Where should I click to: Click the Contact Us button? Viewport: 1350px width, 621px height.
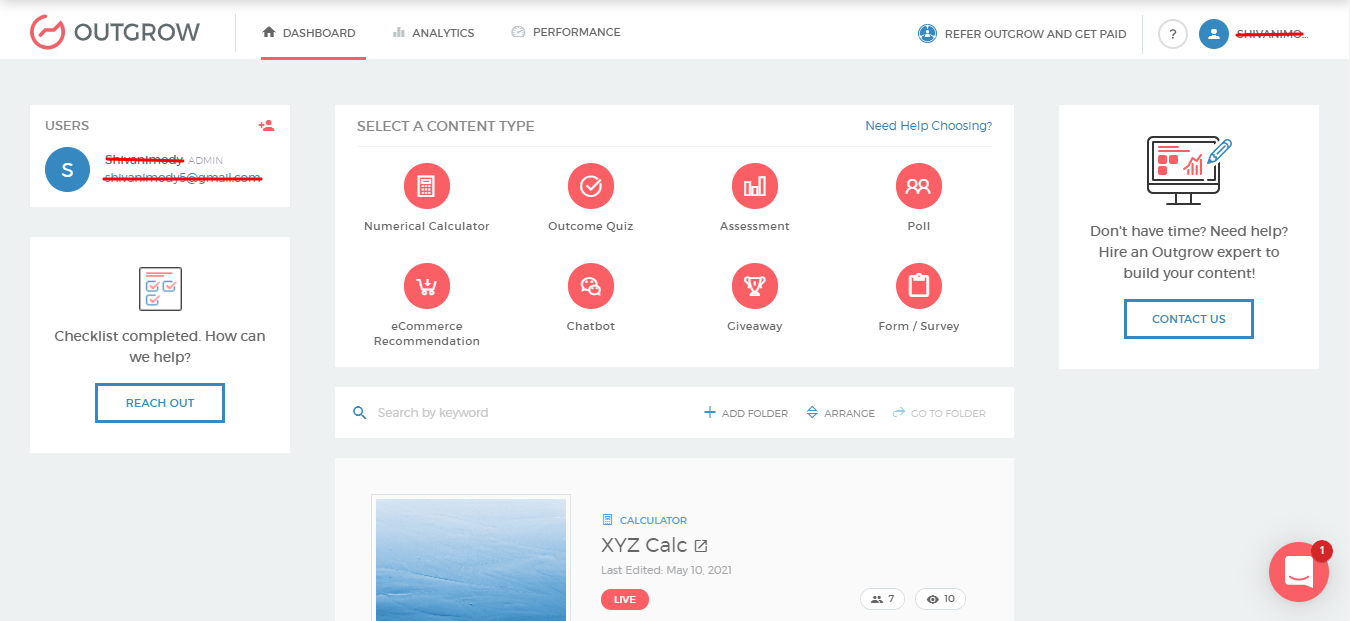(1189, 319)
